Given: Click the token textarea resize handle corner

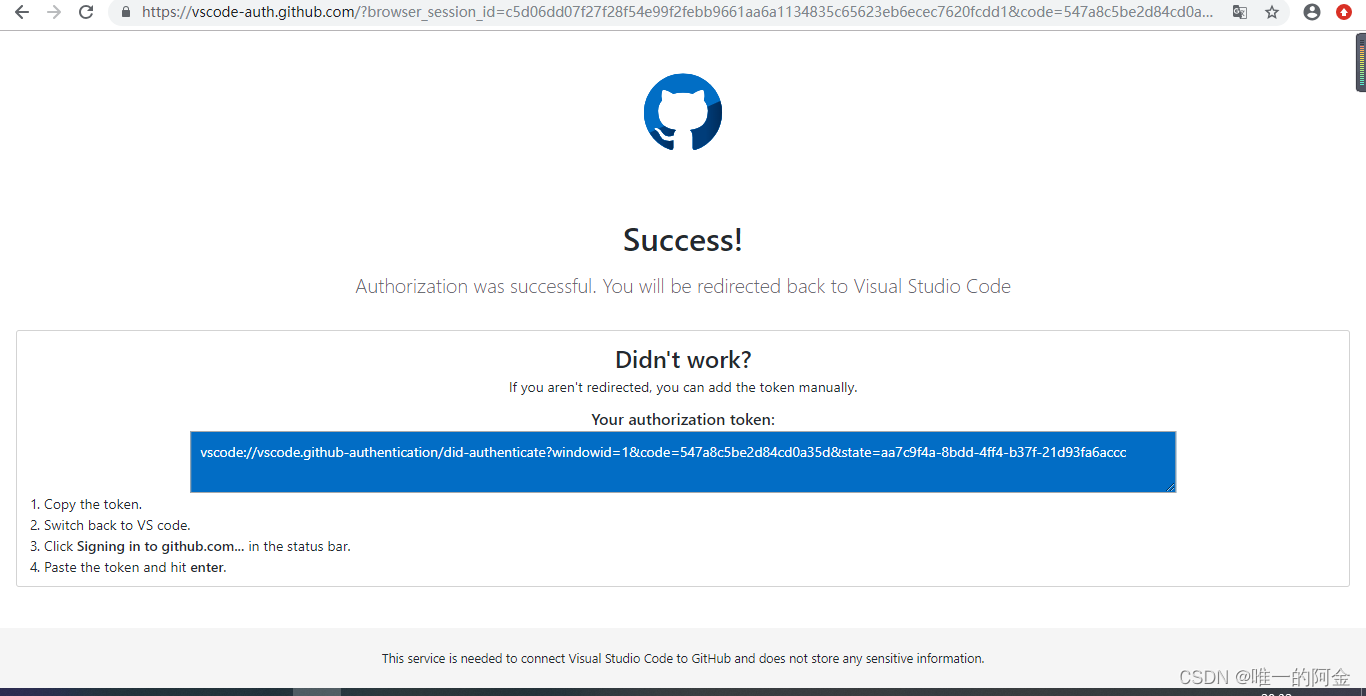Looking at the screenshot, I should point(1170,487).
